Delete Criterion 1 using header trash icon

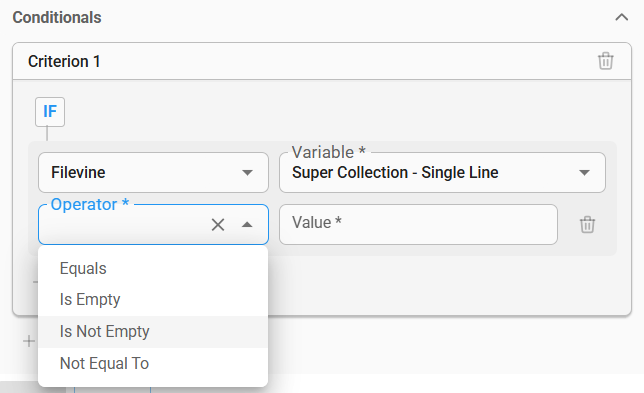(605, 61)
